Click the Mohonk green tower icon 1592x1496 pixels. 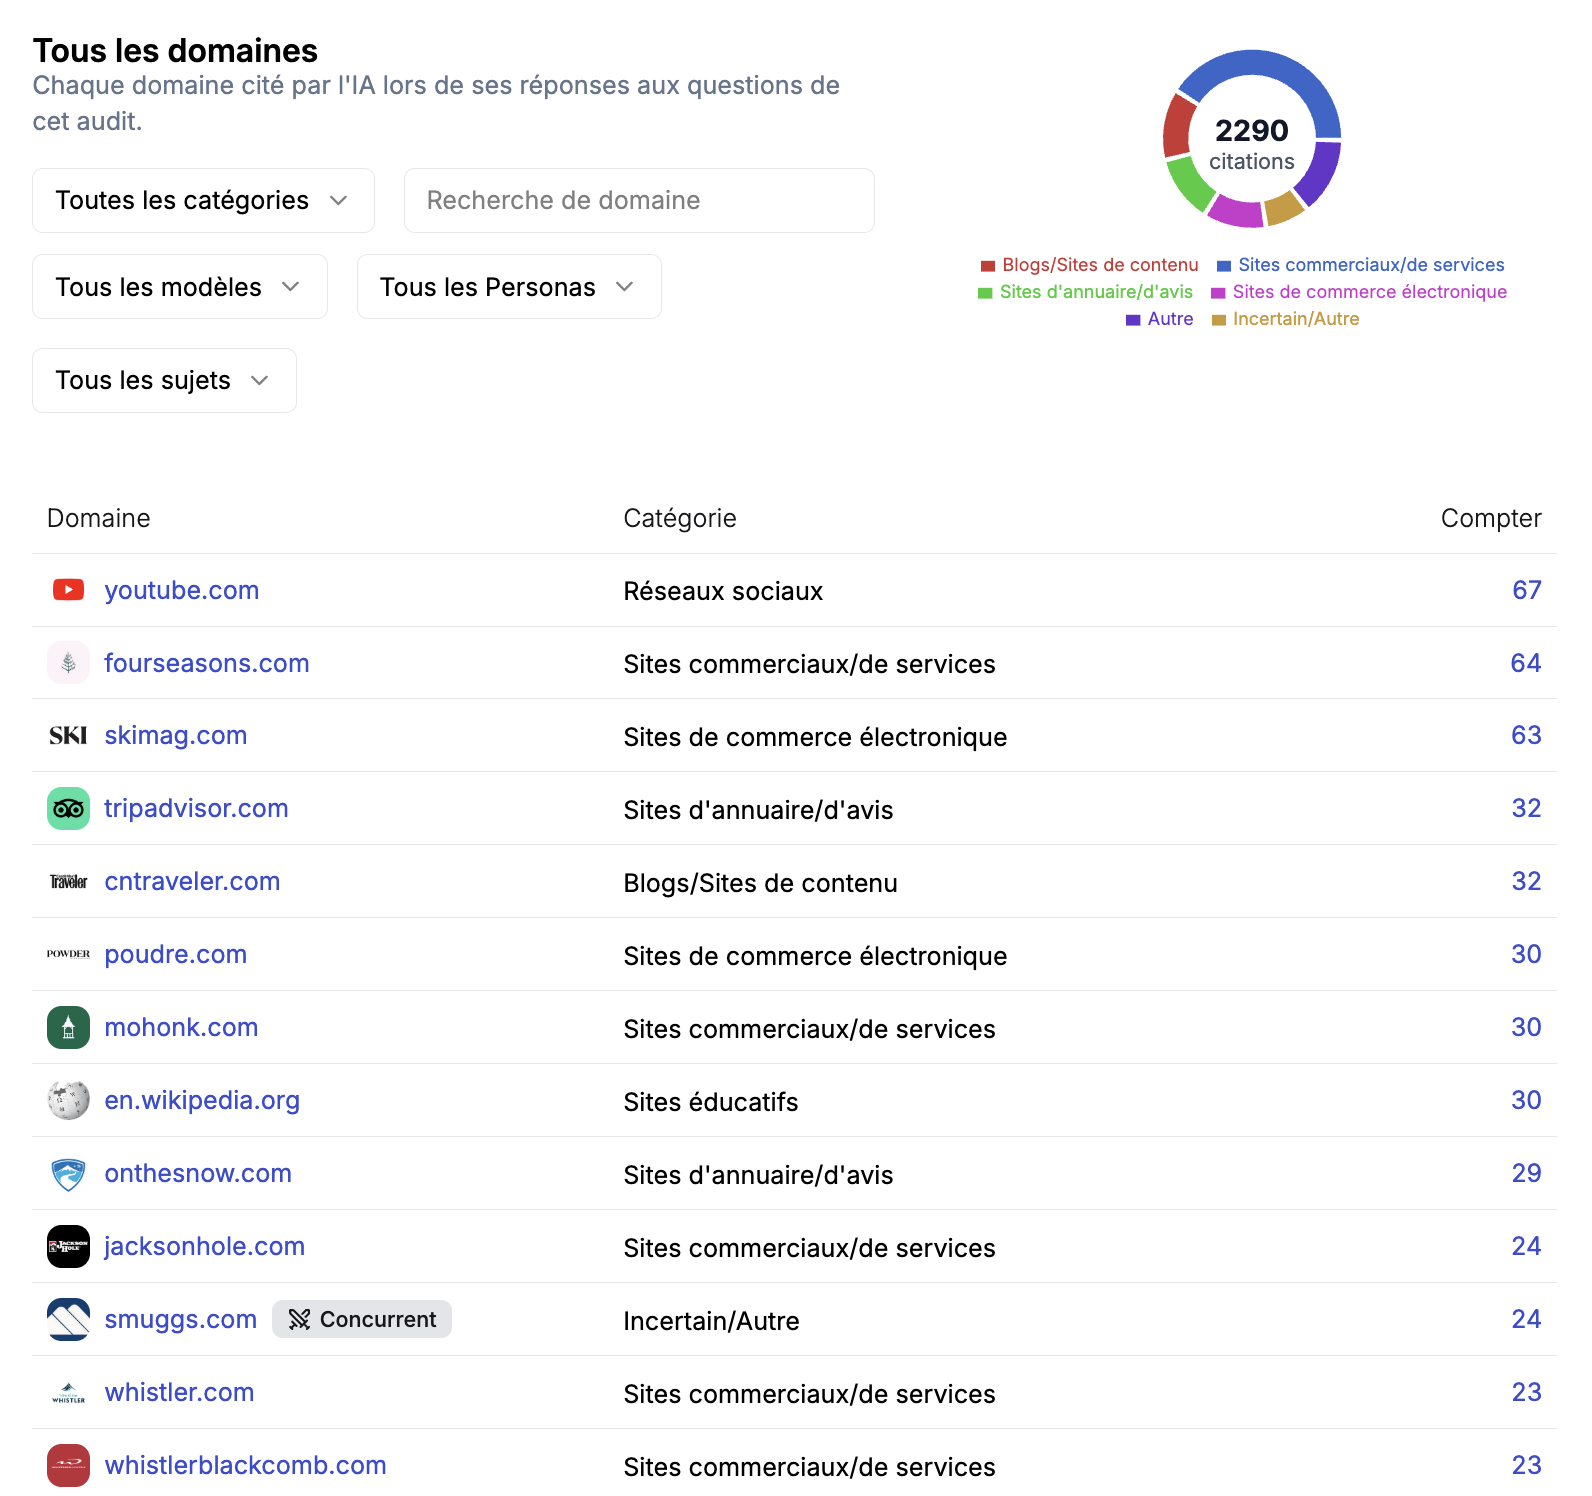click(x=68, y=1027)
